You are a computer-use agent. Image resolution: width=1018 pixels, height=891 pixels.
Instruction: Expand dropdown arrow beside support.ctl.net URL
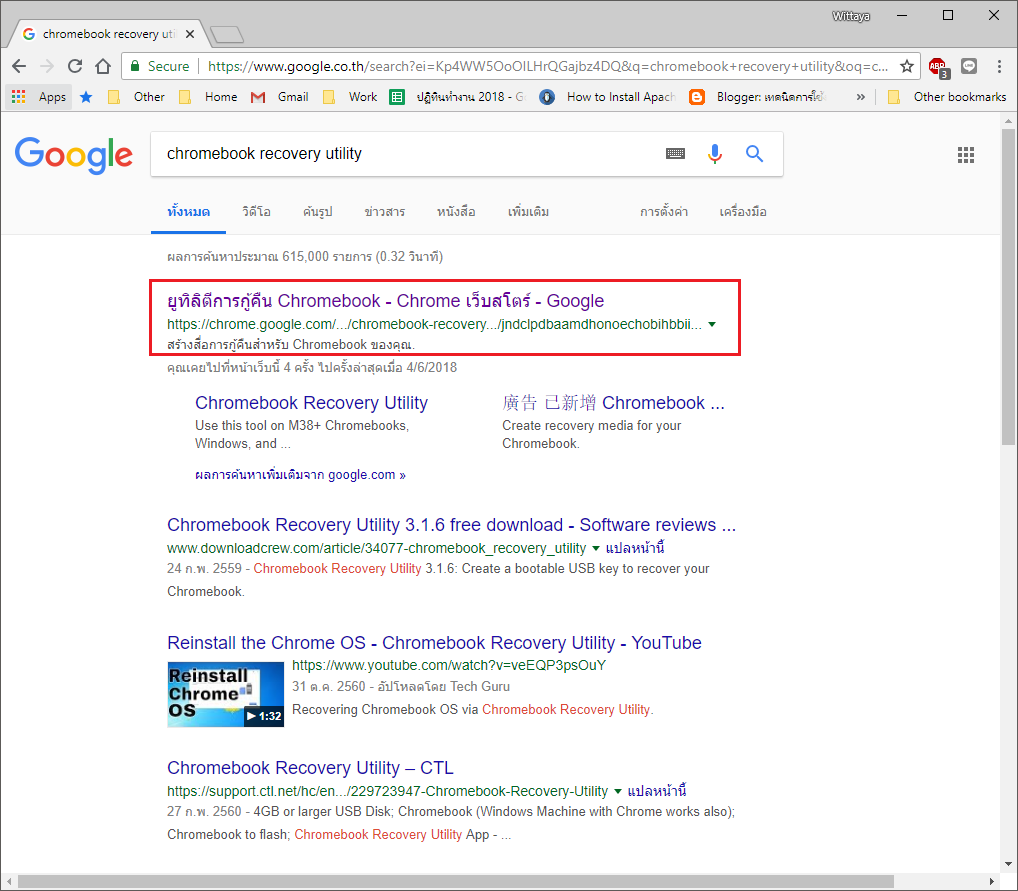click(617, 791)
